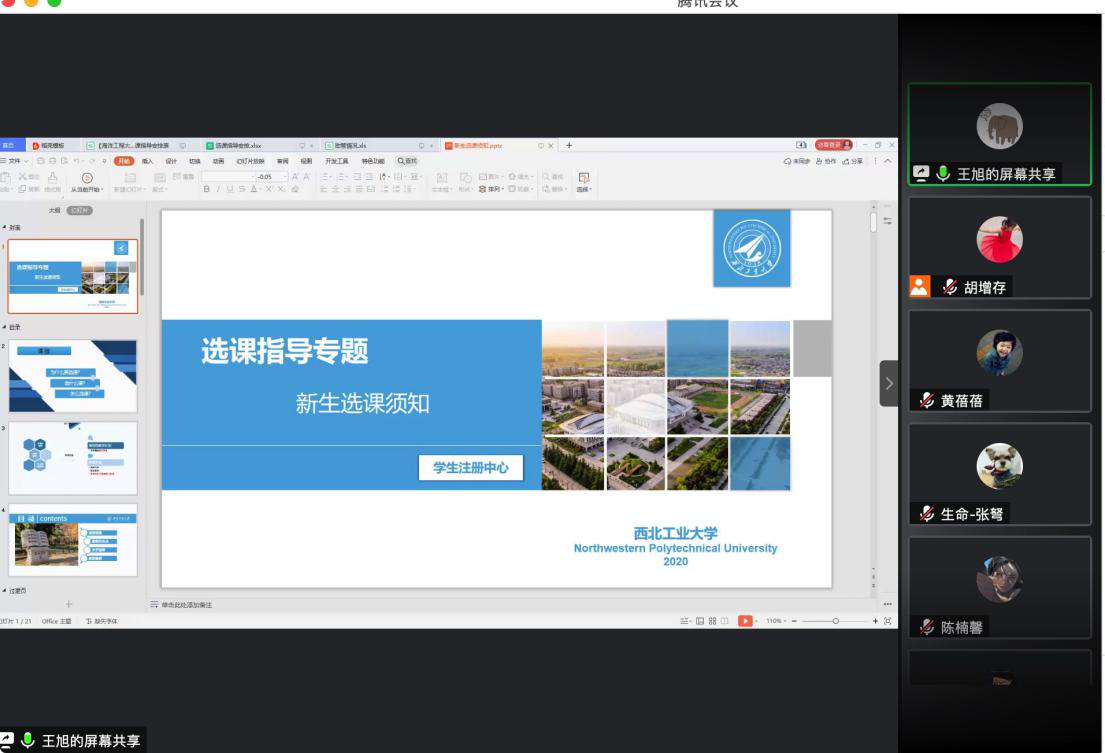Image resolution: width=1105 pixels, height=753 pixels.
Task: Expand the hidden participant panel side arrow
Action: point(888,383)
